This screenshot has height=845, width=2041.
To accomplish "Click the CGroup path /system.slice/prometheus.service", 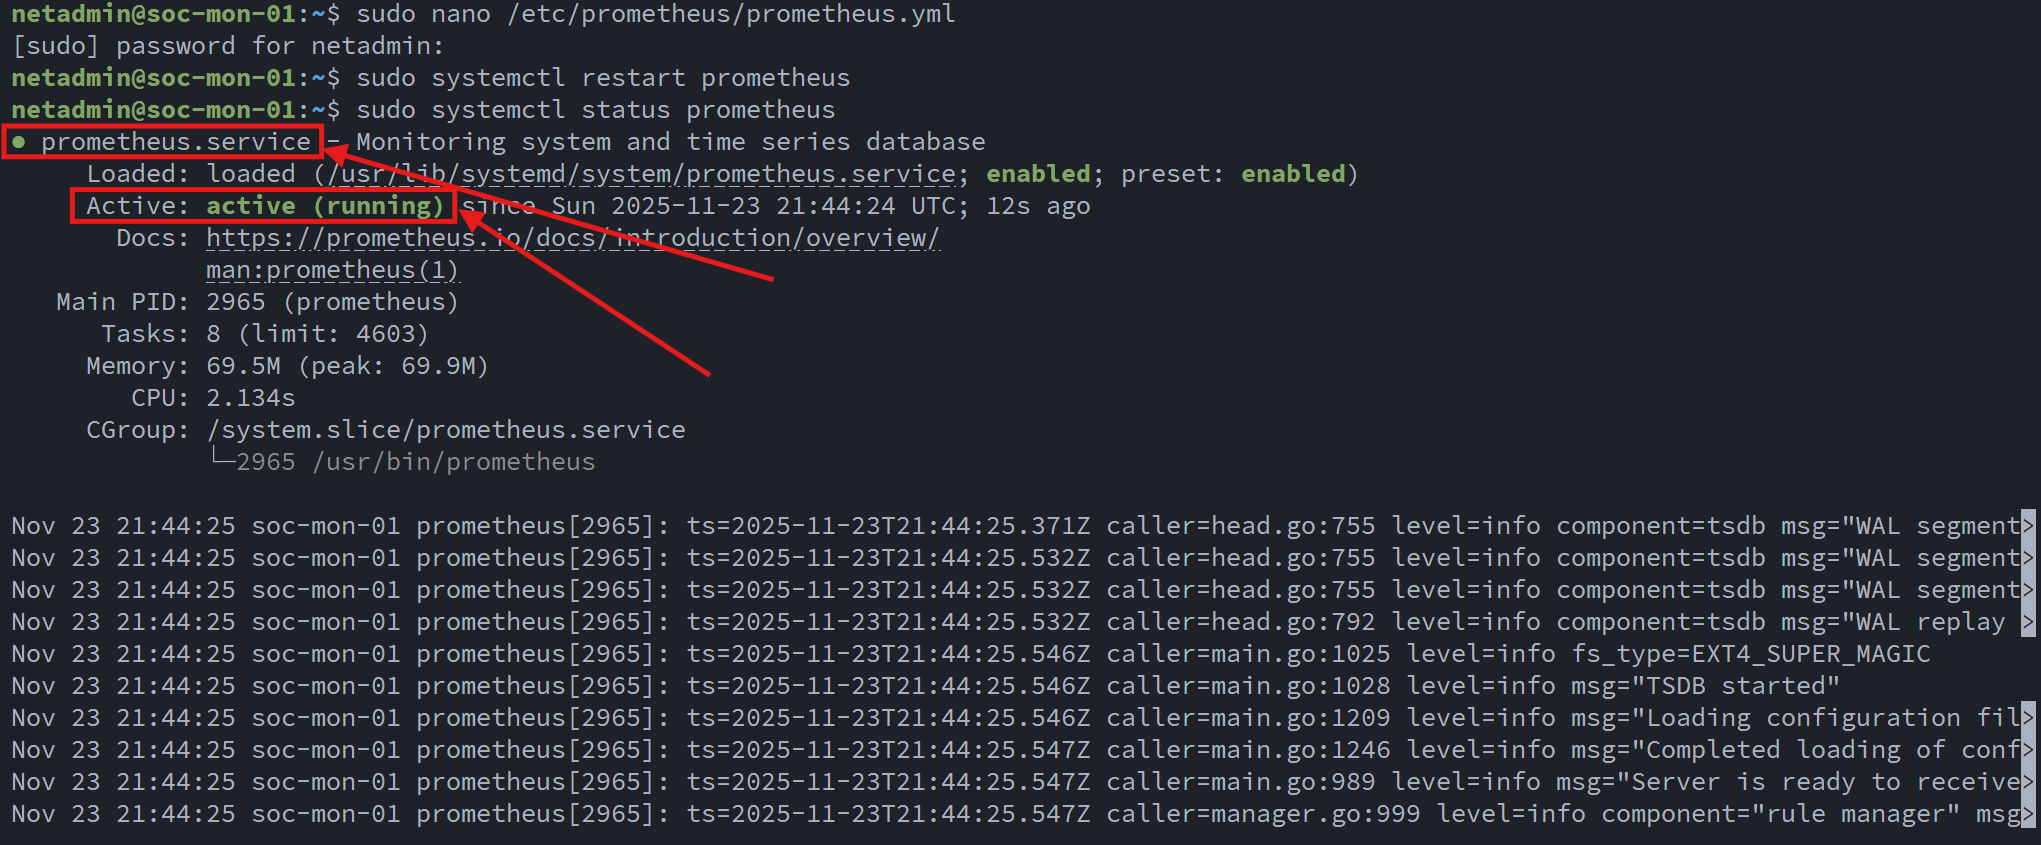I will pyautogui.click(x=446, y=430).
